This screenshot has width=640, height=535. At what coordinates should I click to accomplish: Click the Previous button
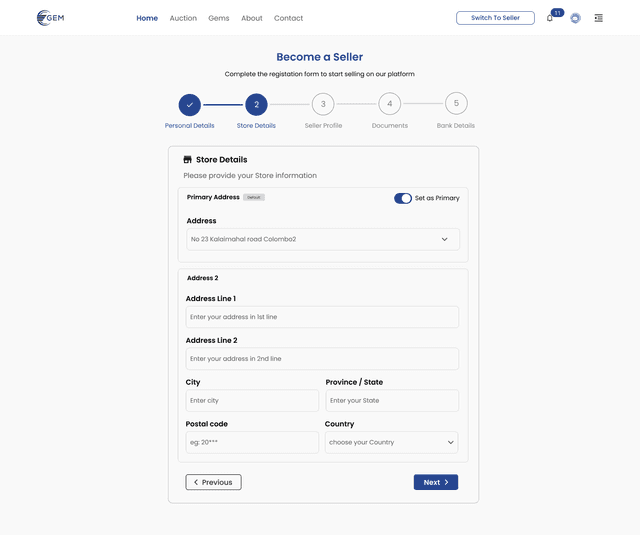click(x=213, y=482)
